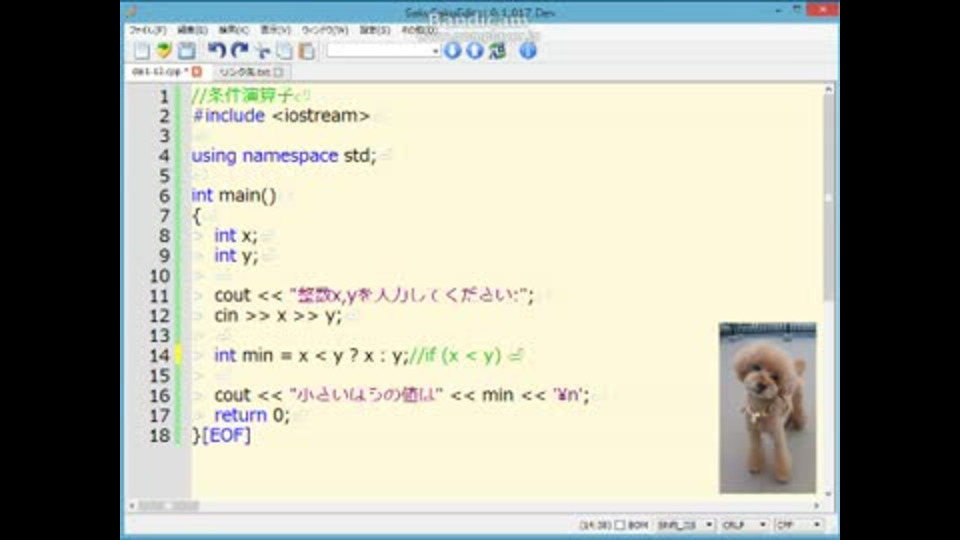Open the ウィンドウ(W) menu
Viewport: 960px width, 540px height.
[x=324, y=29]
